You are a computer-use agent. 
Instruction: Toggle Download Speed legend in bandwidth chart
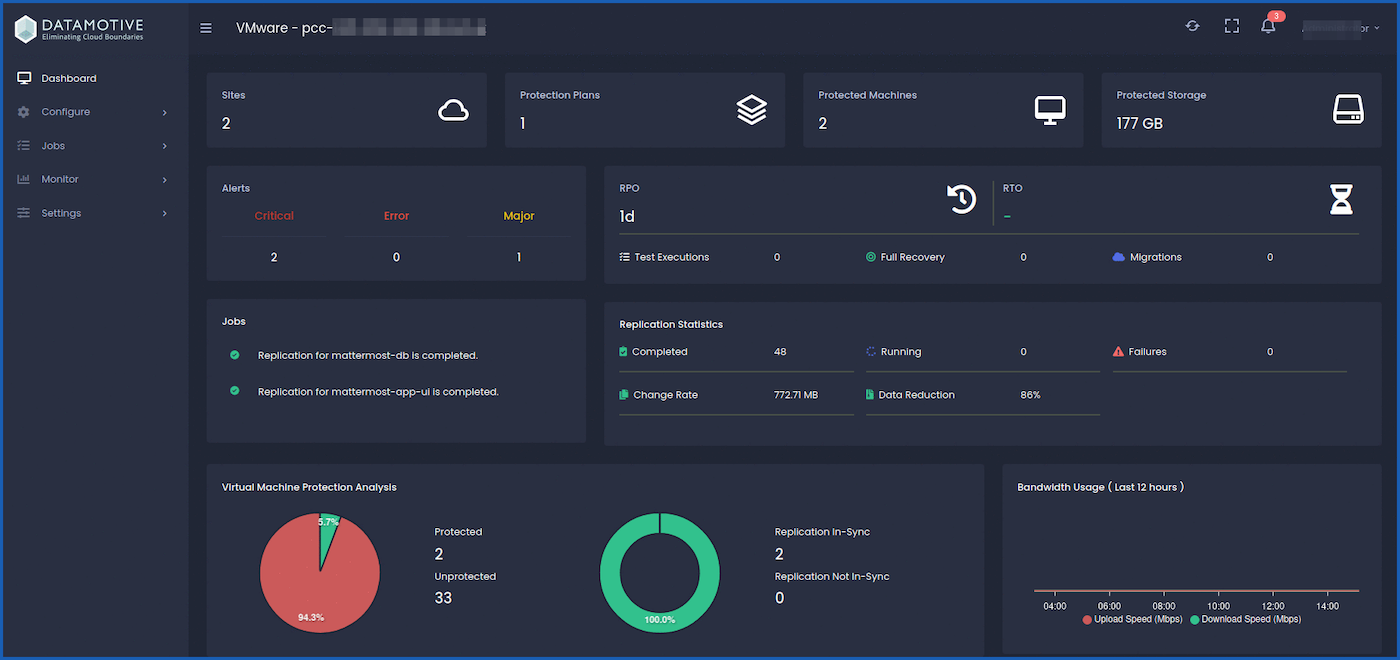click(x=1245, y=620)
